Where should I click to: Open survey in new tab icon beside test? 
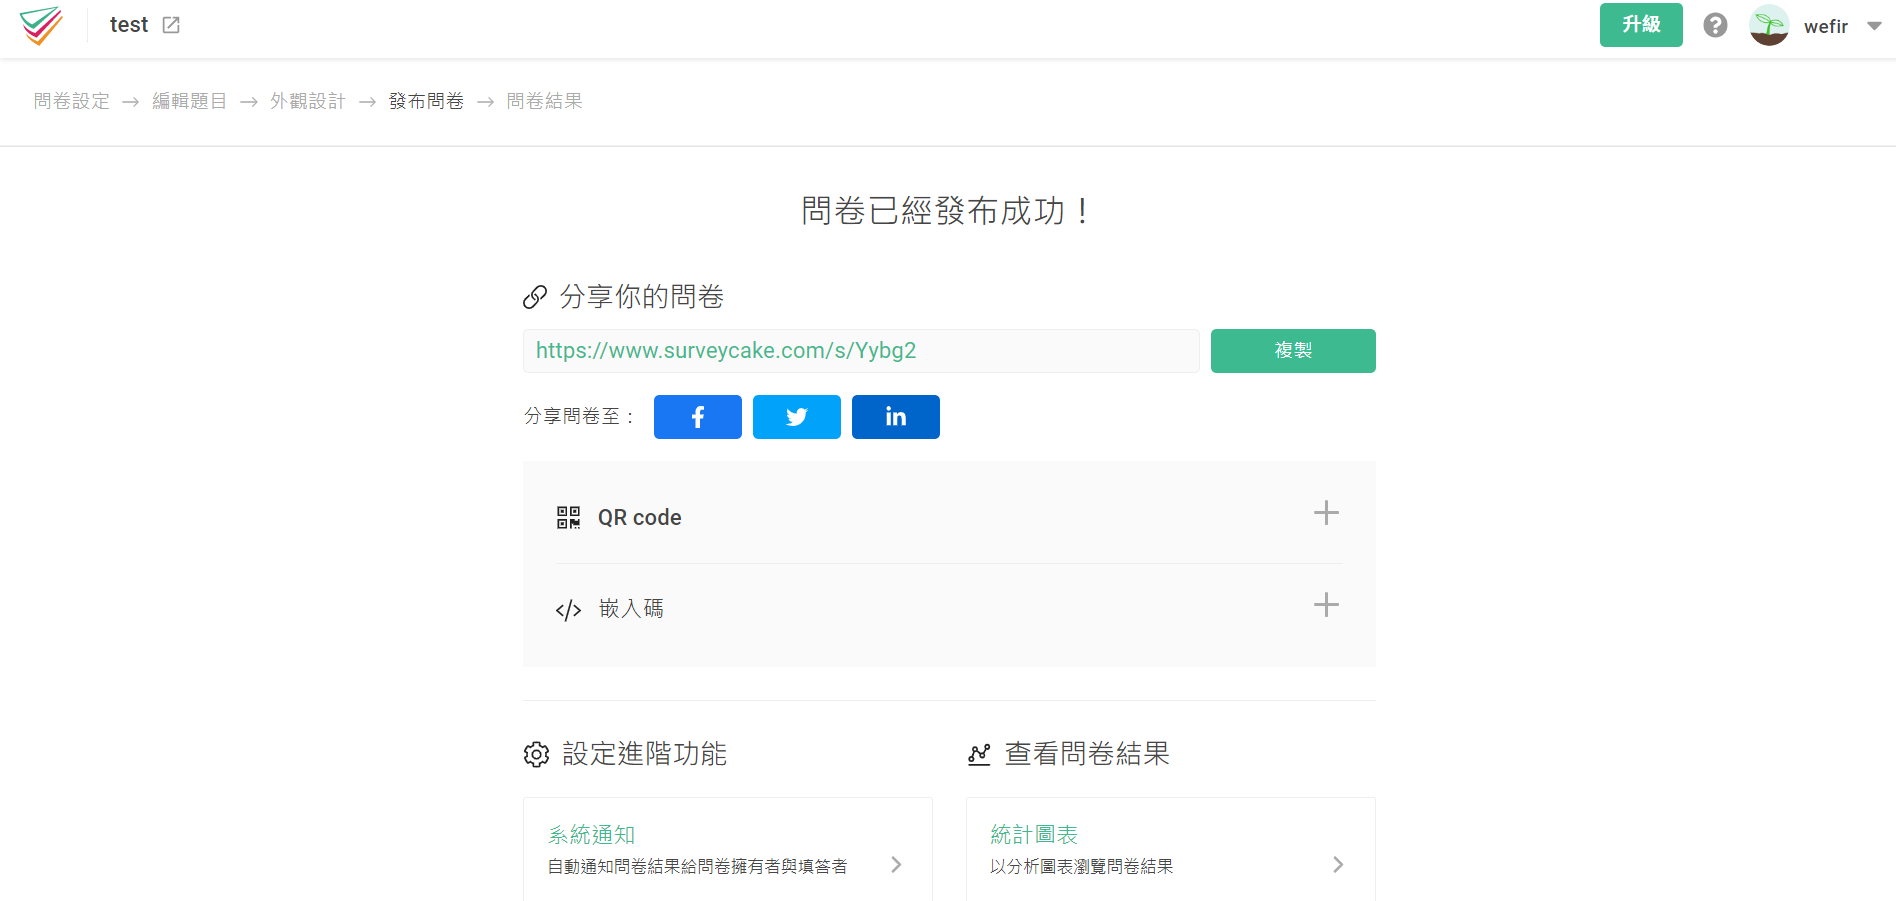coord(171,25)
